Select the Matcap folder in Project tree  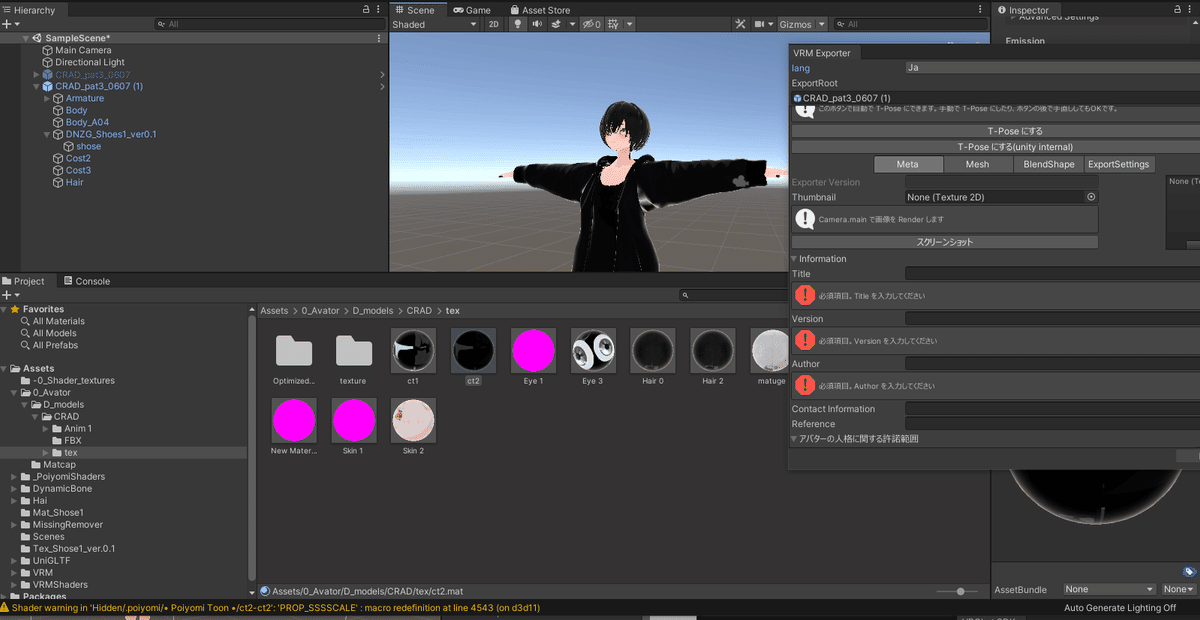click(x=60, y=464)
